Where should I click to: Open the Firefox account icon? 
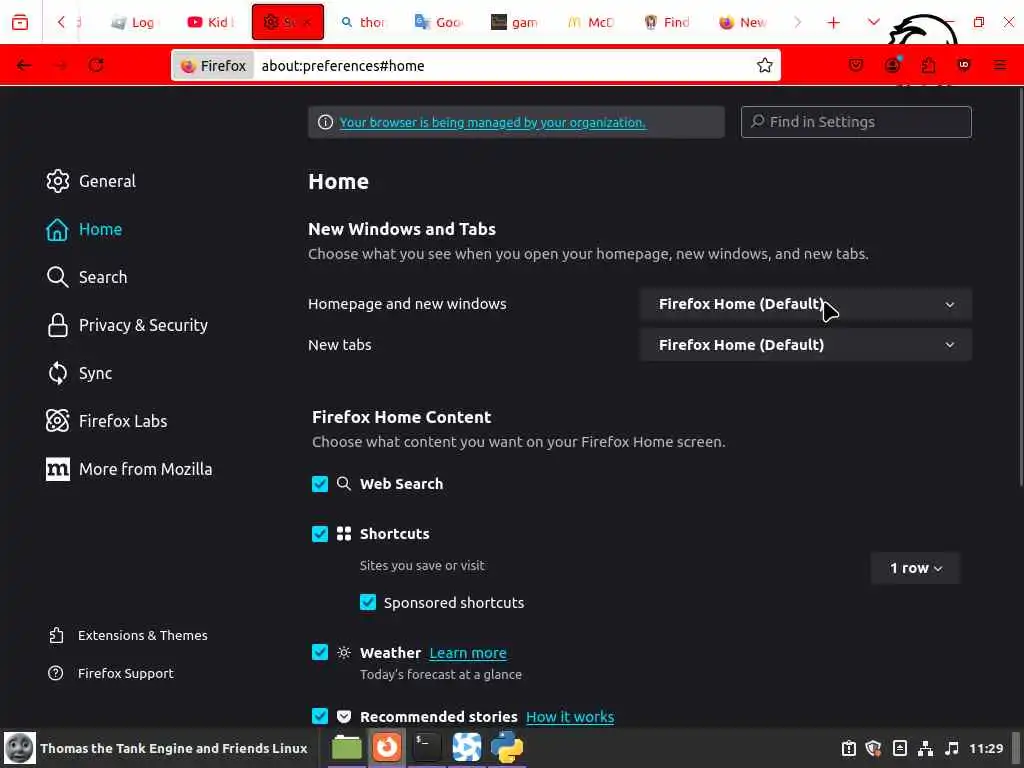892,65
